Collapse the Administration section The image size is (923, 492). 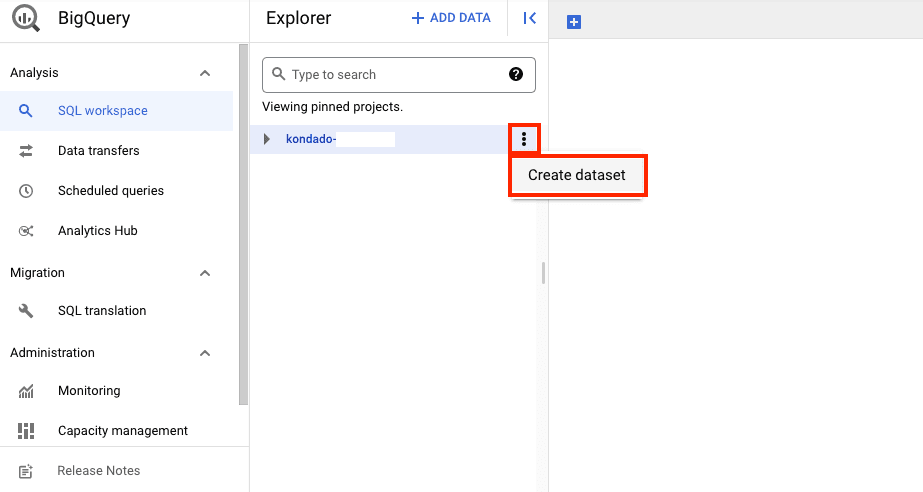tap(205, 353)
